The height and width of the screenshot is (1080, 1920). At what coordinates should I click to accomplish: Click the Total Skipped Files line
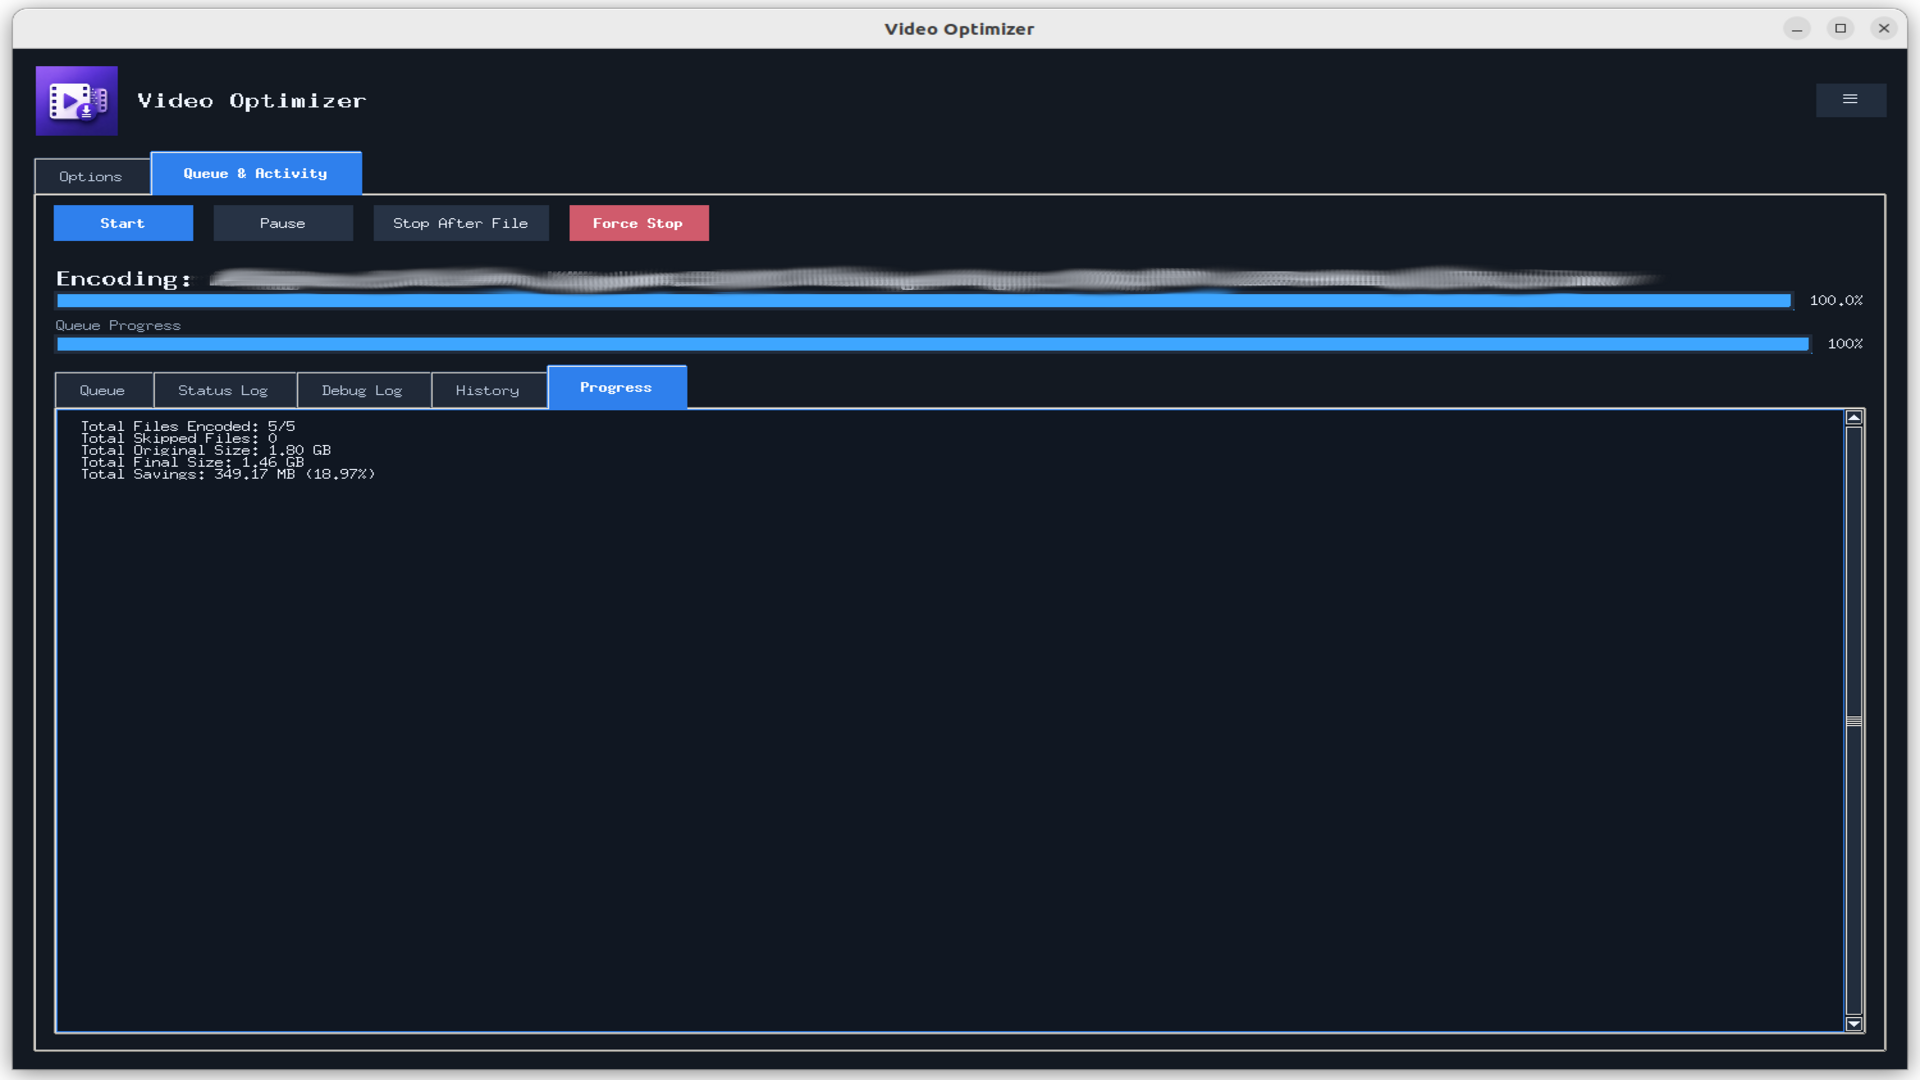click(179, 439)
